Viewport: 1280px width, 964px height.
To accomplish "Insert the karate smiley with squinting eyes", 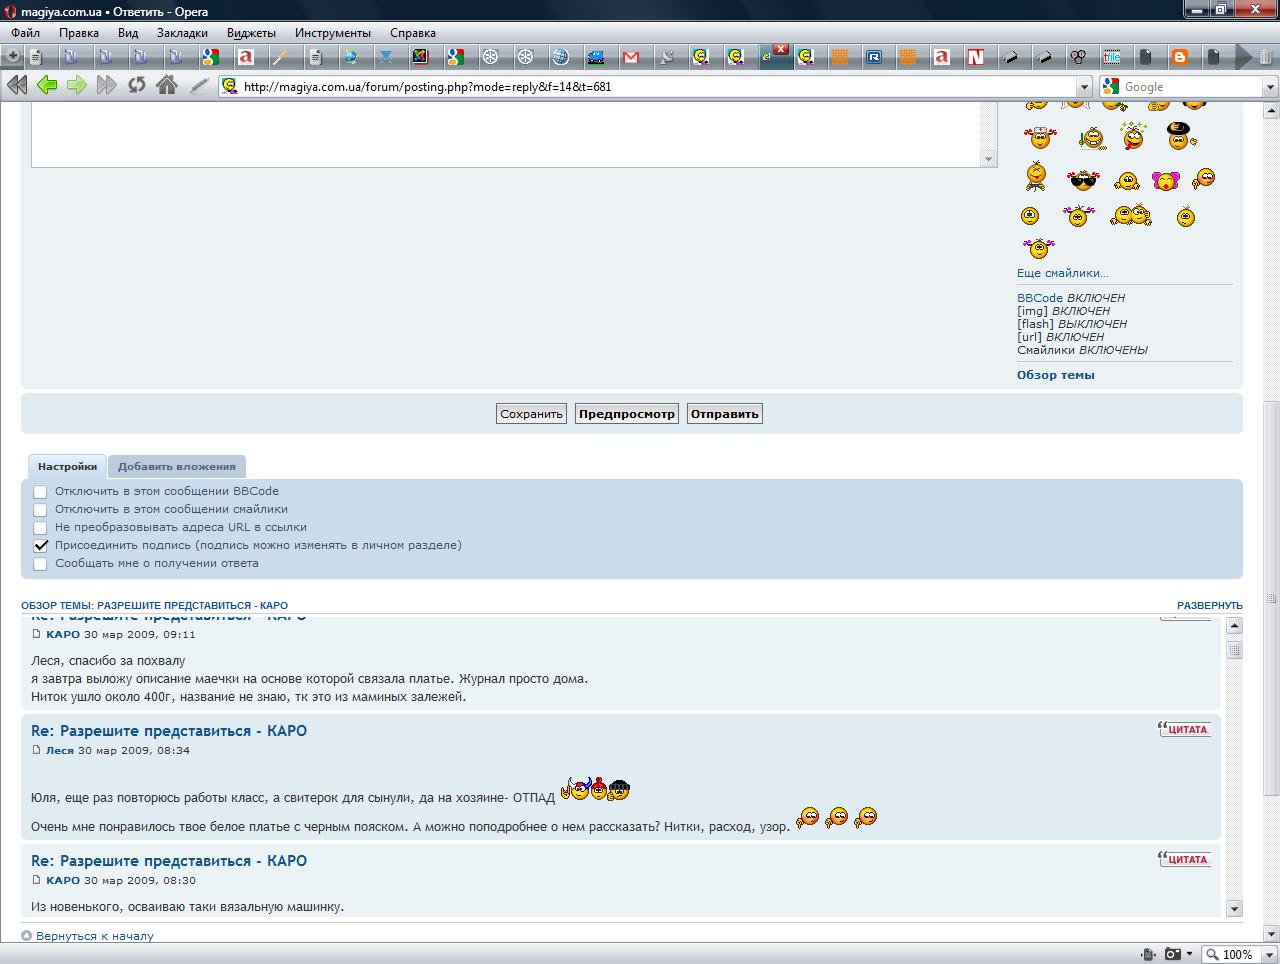I will (1037, 178).
